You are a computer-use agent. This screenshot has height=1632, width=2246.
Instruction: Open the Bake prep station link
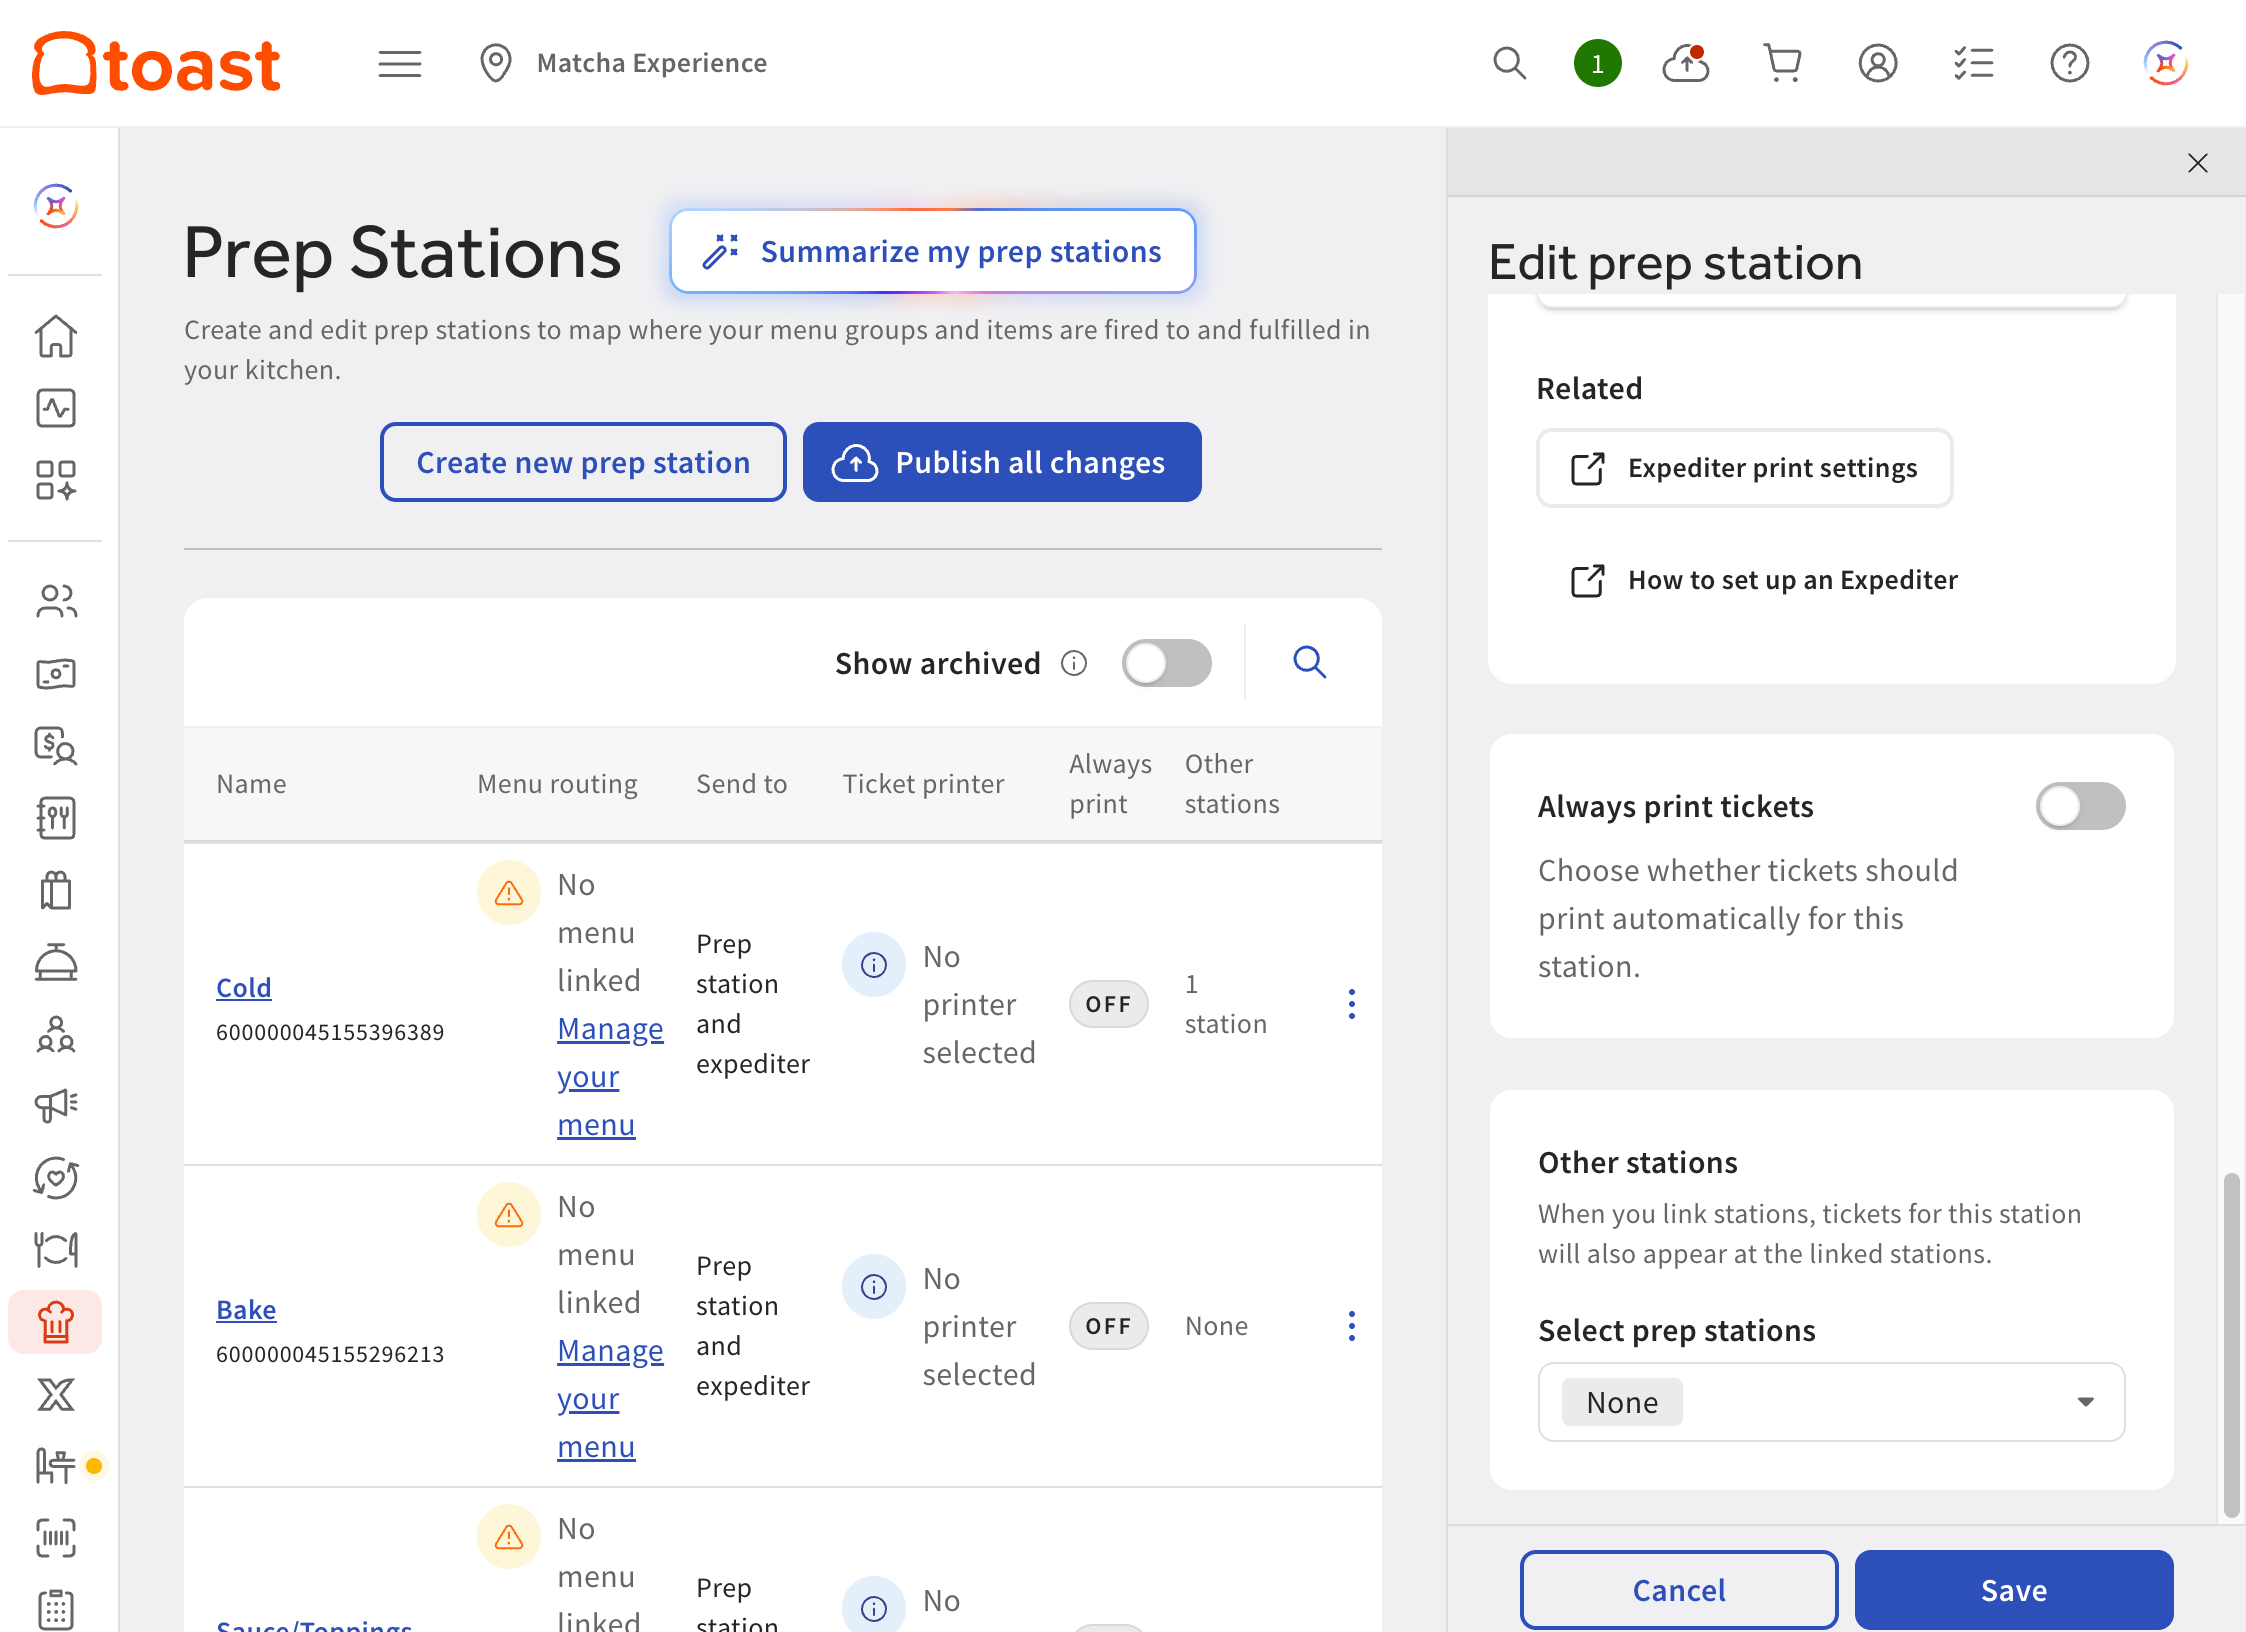pyautogui.click(x=246, y=1309)
